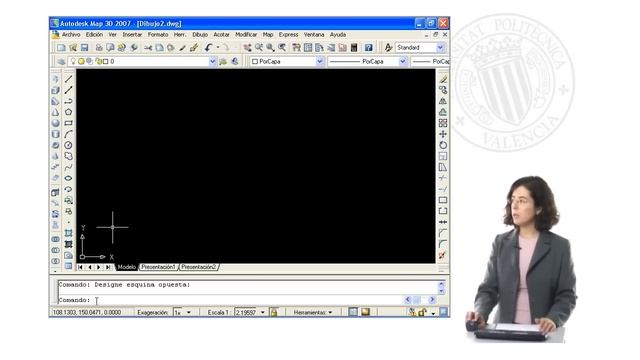The width and height of the screenshot is (640, 360).
Task: Open the Ayuda menu
Action: [x=338, y=35]
